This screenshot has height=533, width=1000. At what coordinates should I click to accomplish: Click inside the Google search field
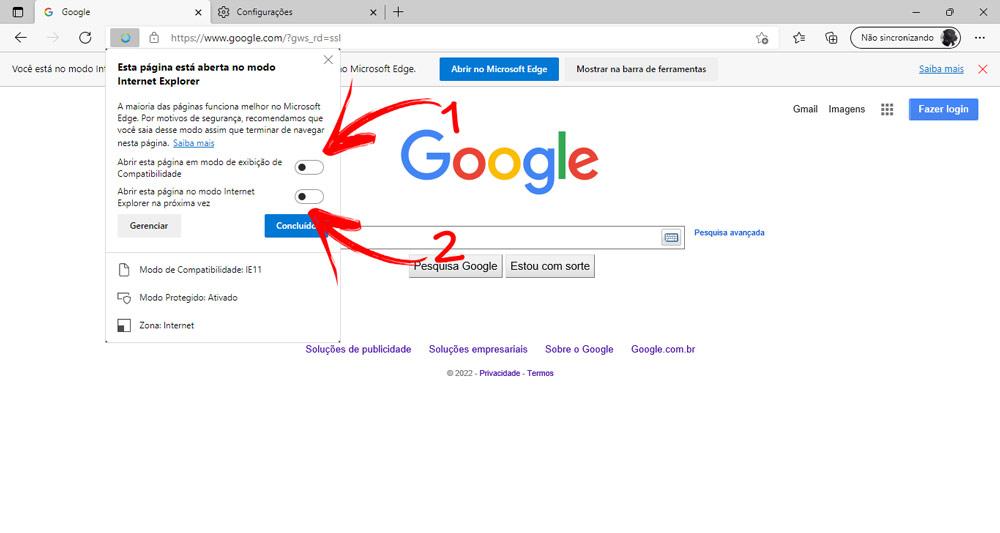point(501,238)
